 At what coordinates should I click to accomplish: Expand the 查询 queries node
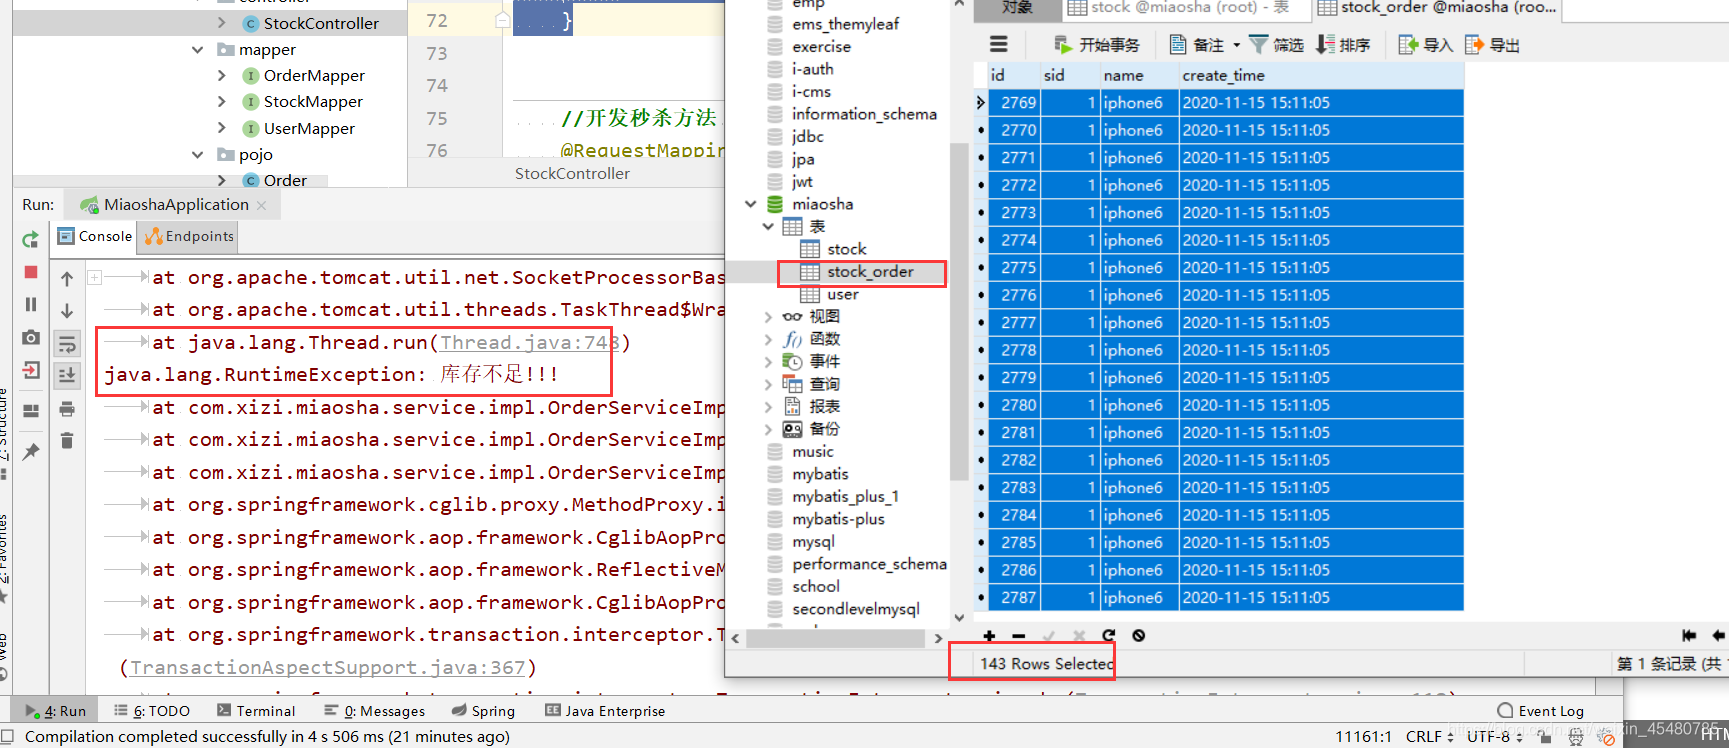[x=768, y=384]
